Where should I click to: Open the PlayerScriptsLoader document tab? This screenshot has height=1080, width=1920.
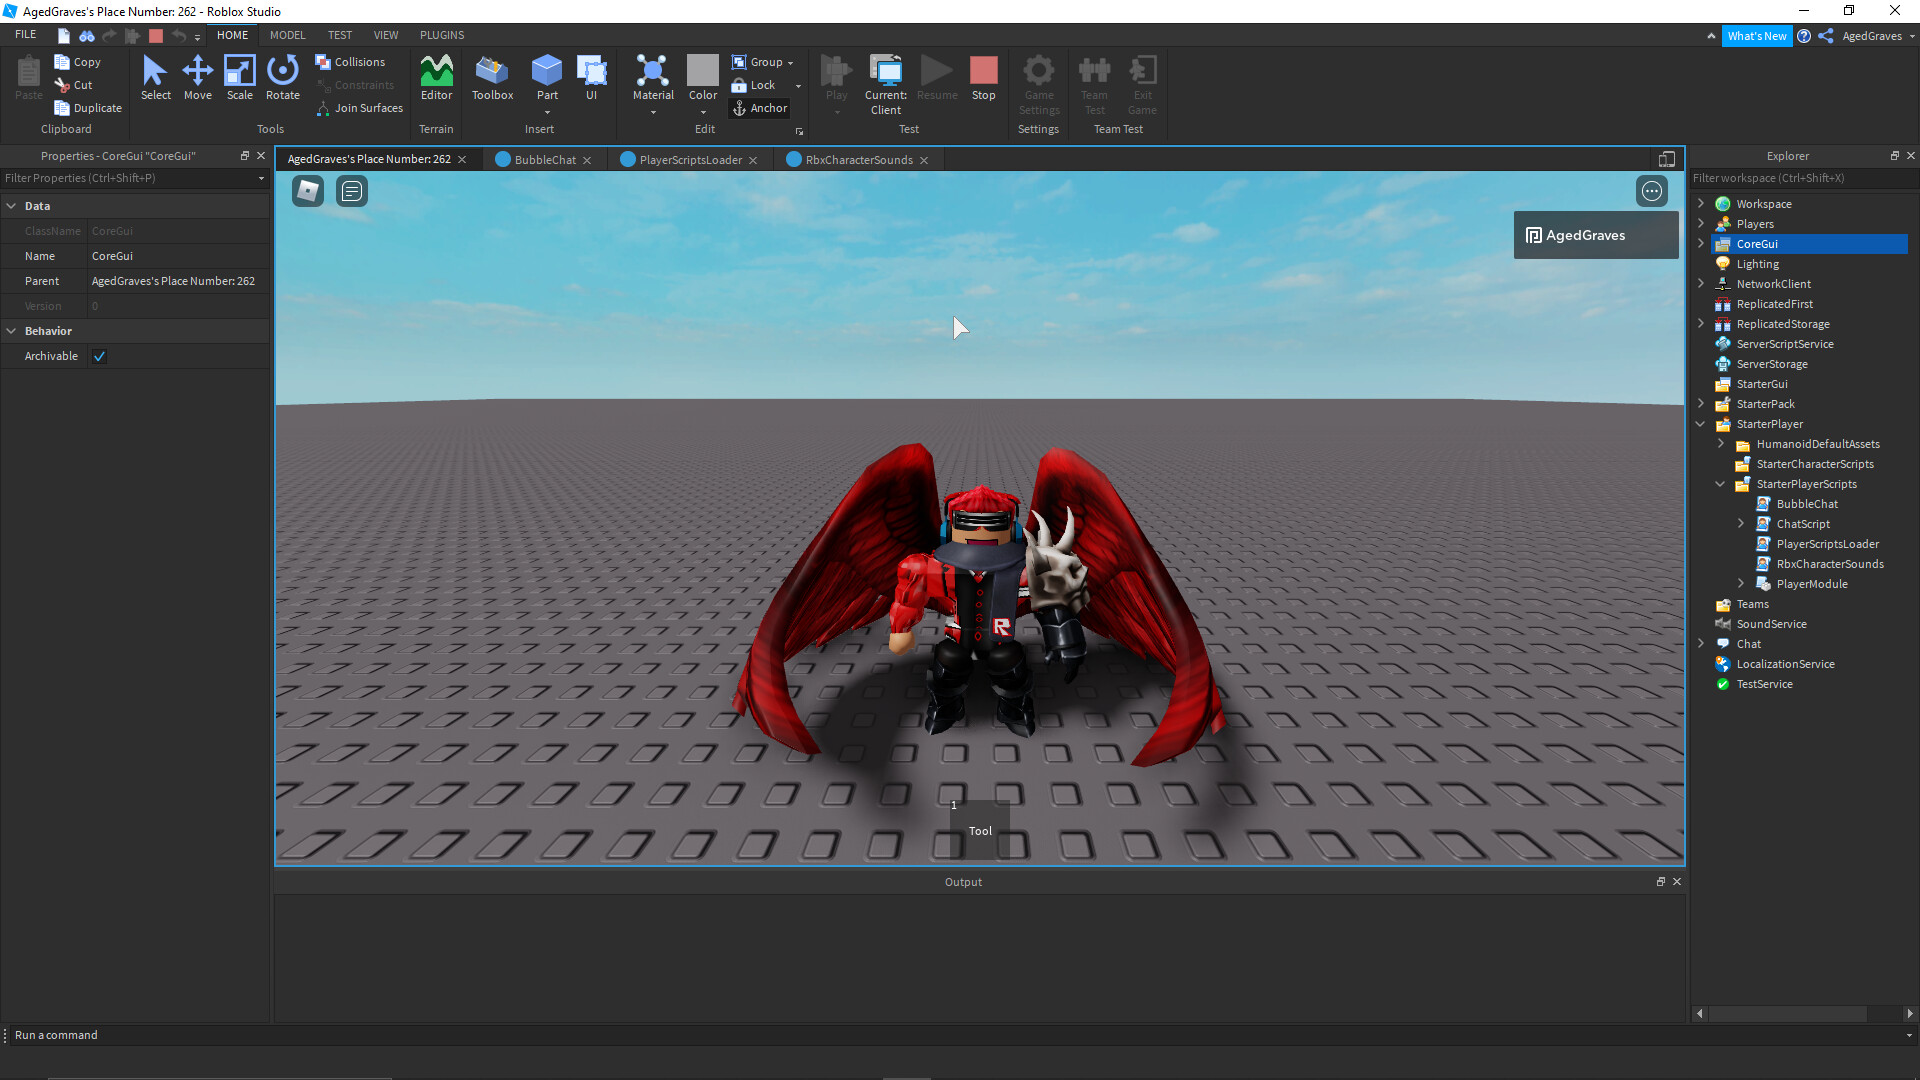pyautogui.click(x=690, y=160)
